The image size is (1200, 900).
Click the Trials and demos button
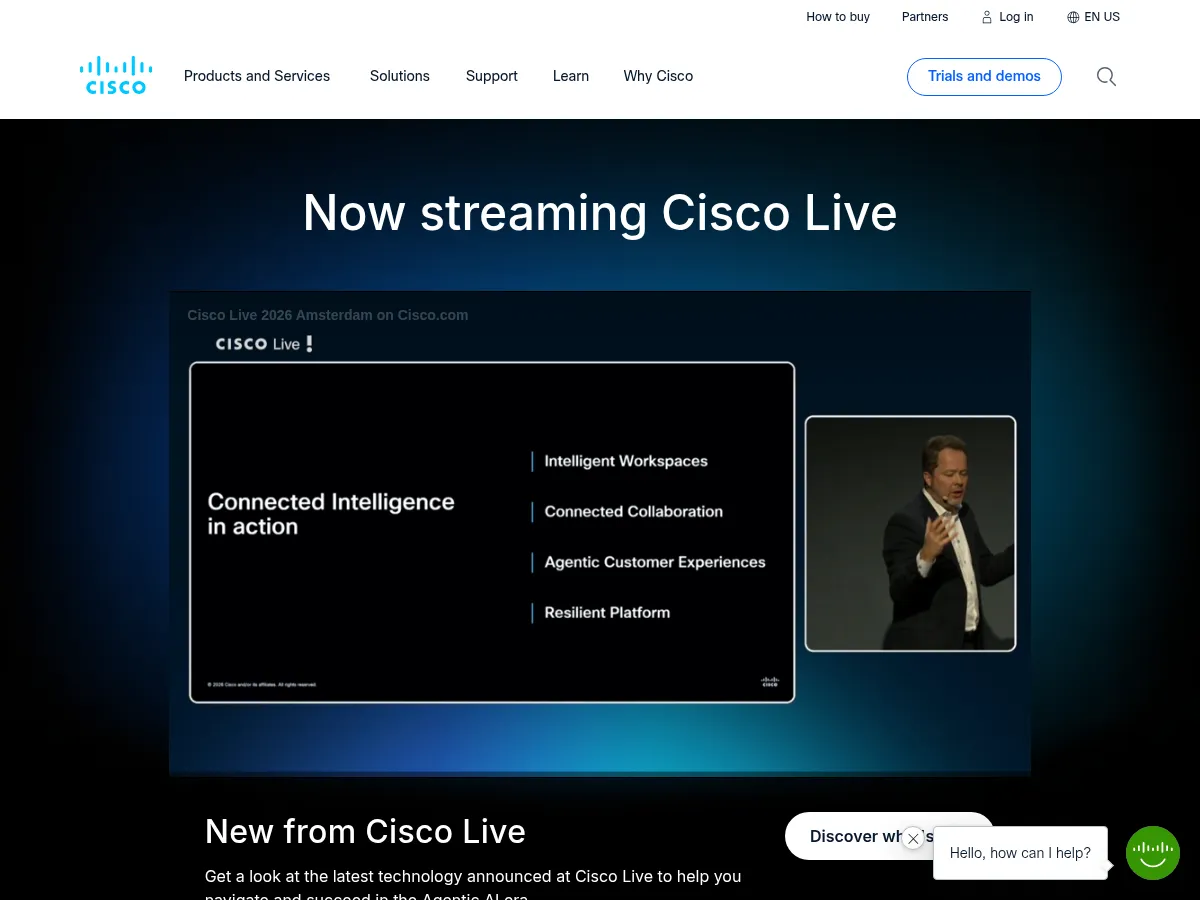[x=984, y=76]
